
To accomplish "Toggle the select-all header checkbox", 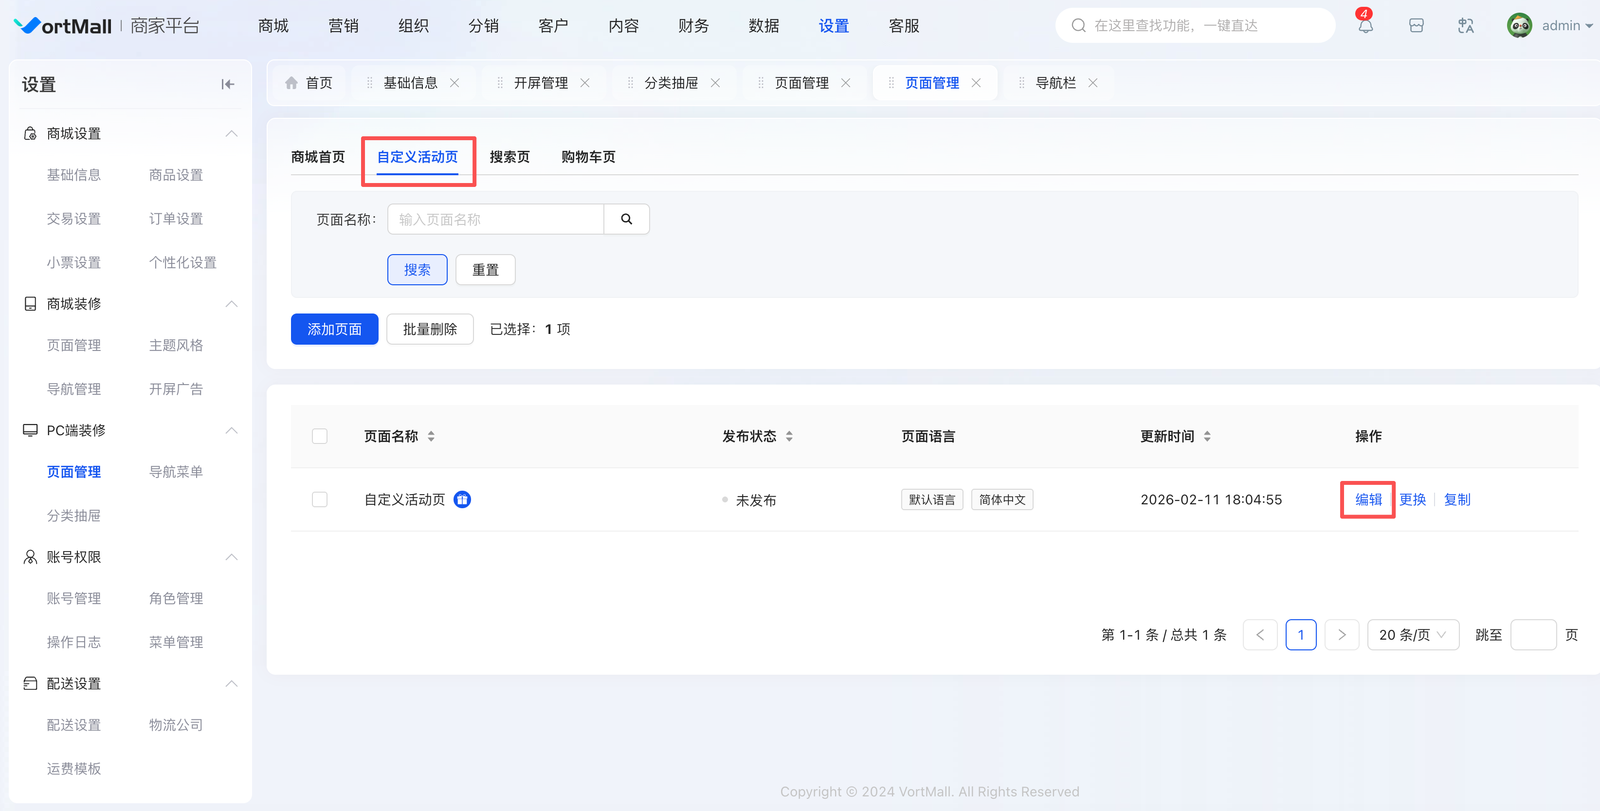I will point(320,437).
